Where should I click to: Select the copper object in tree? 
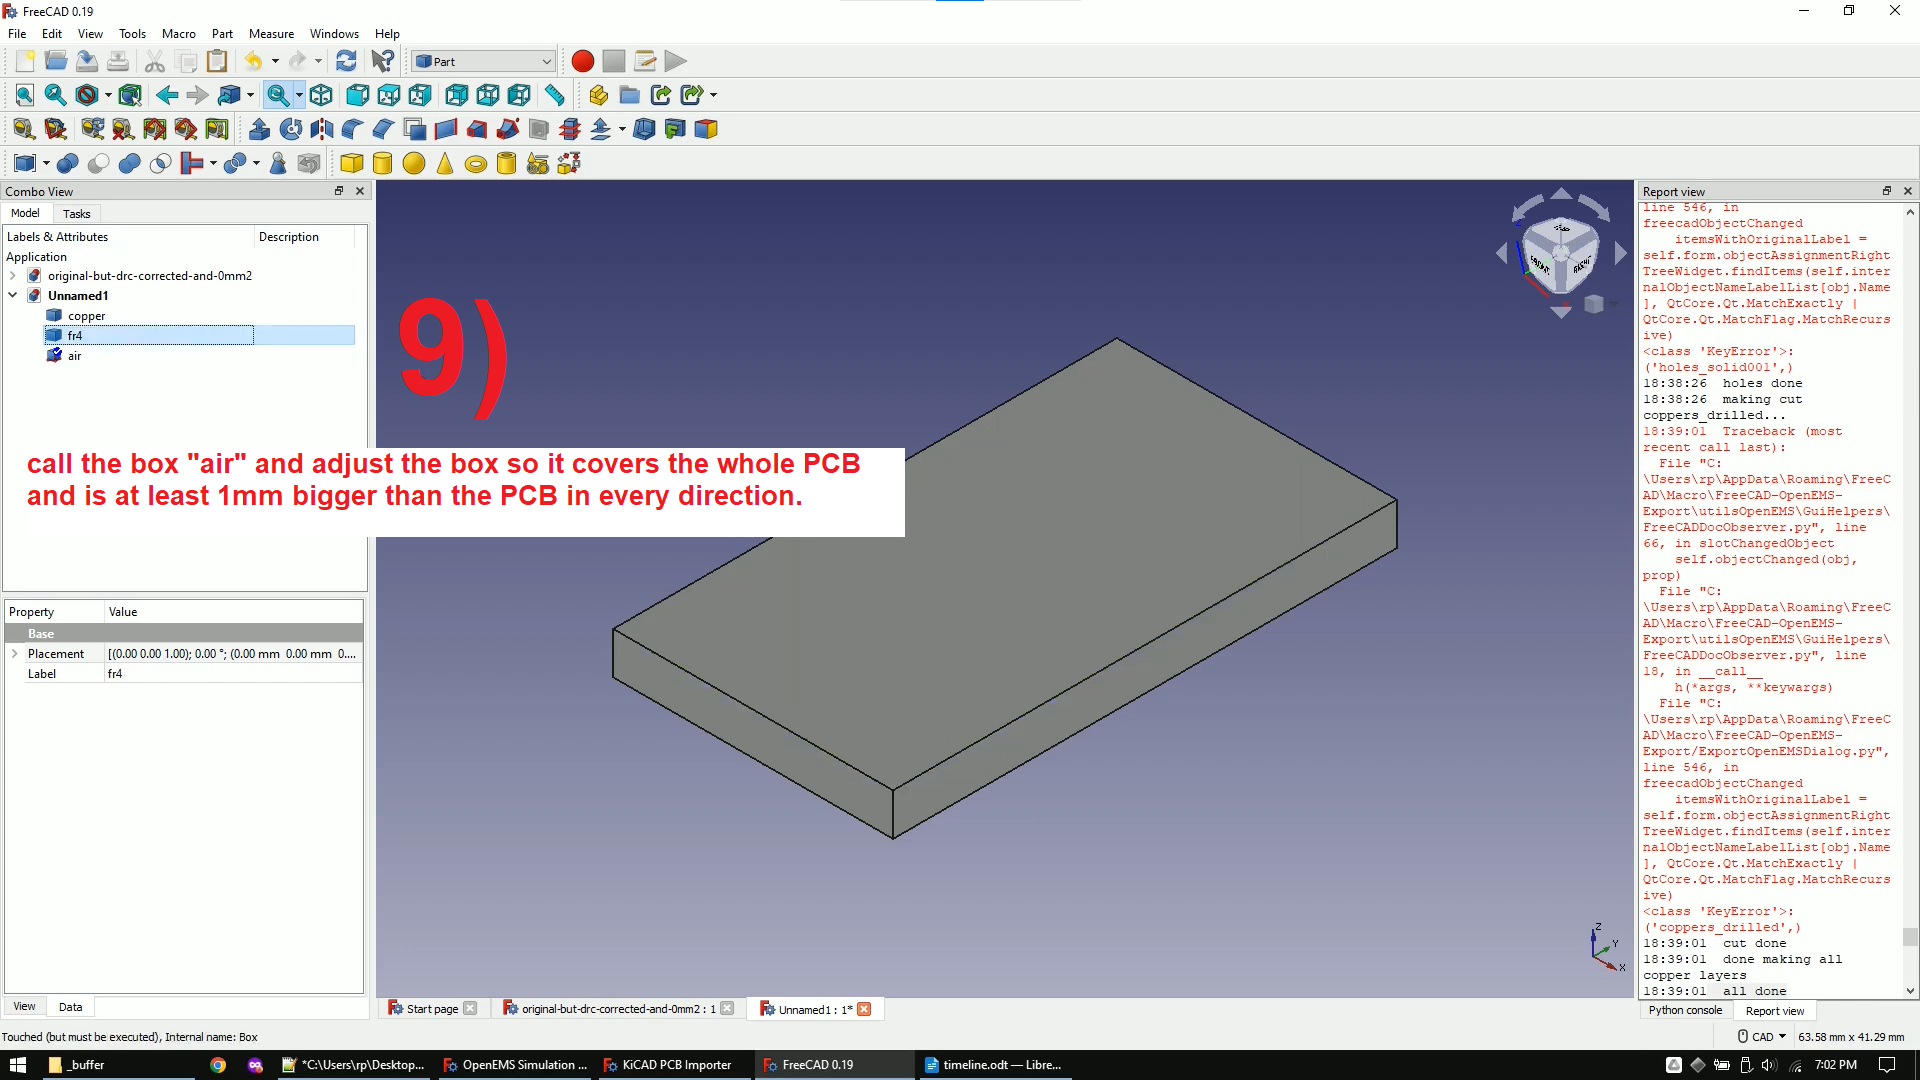86,315
